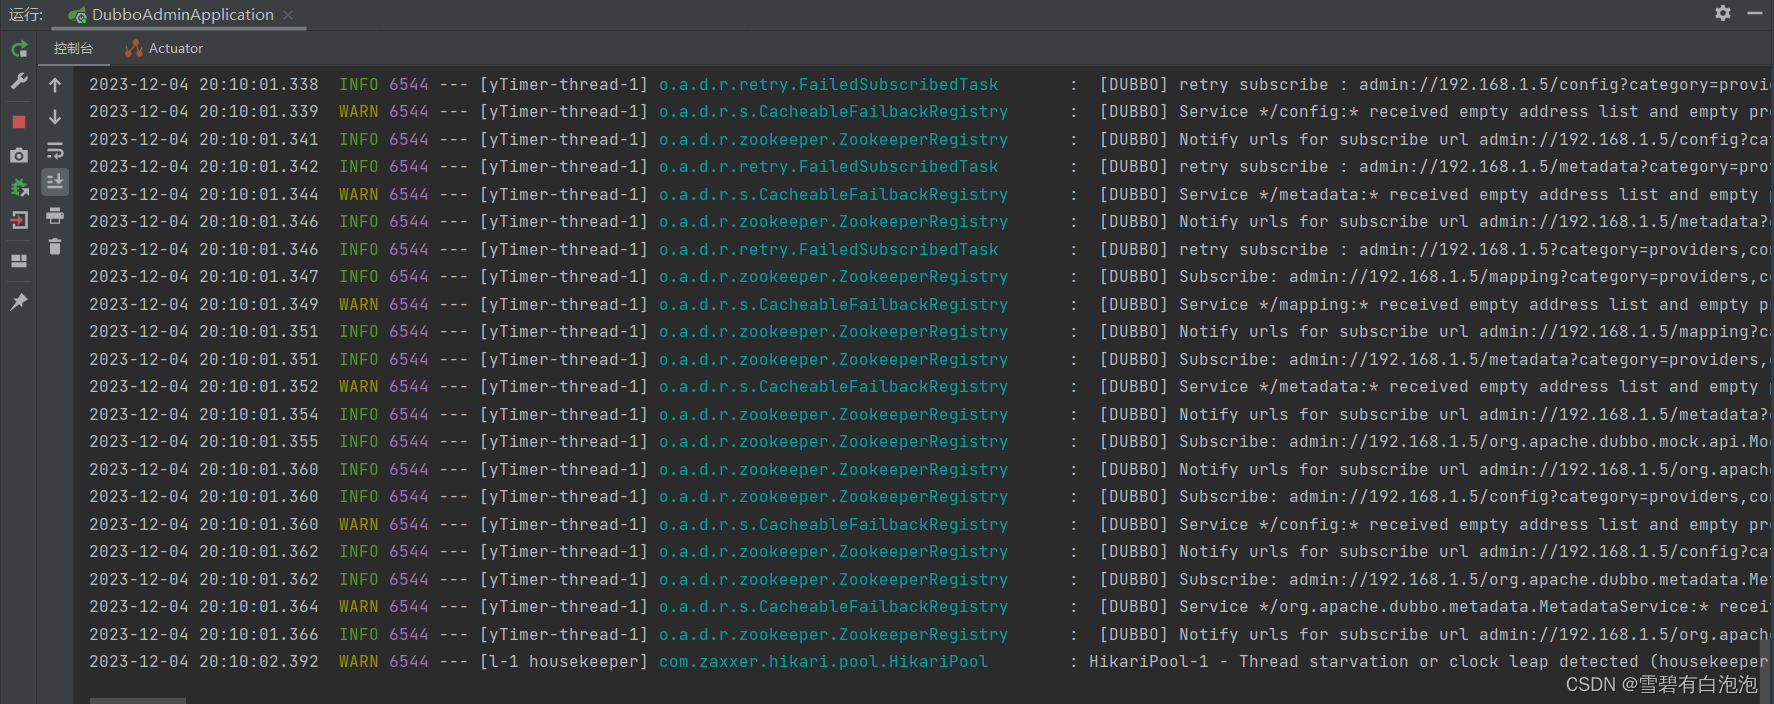Click the log timestamp 20:10:01.347
Viewport: 1774px width, 704px height.
tap(258, 277)
